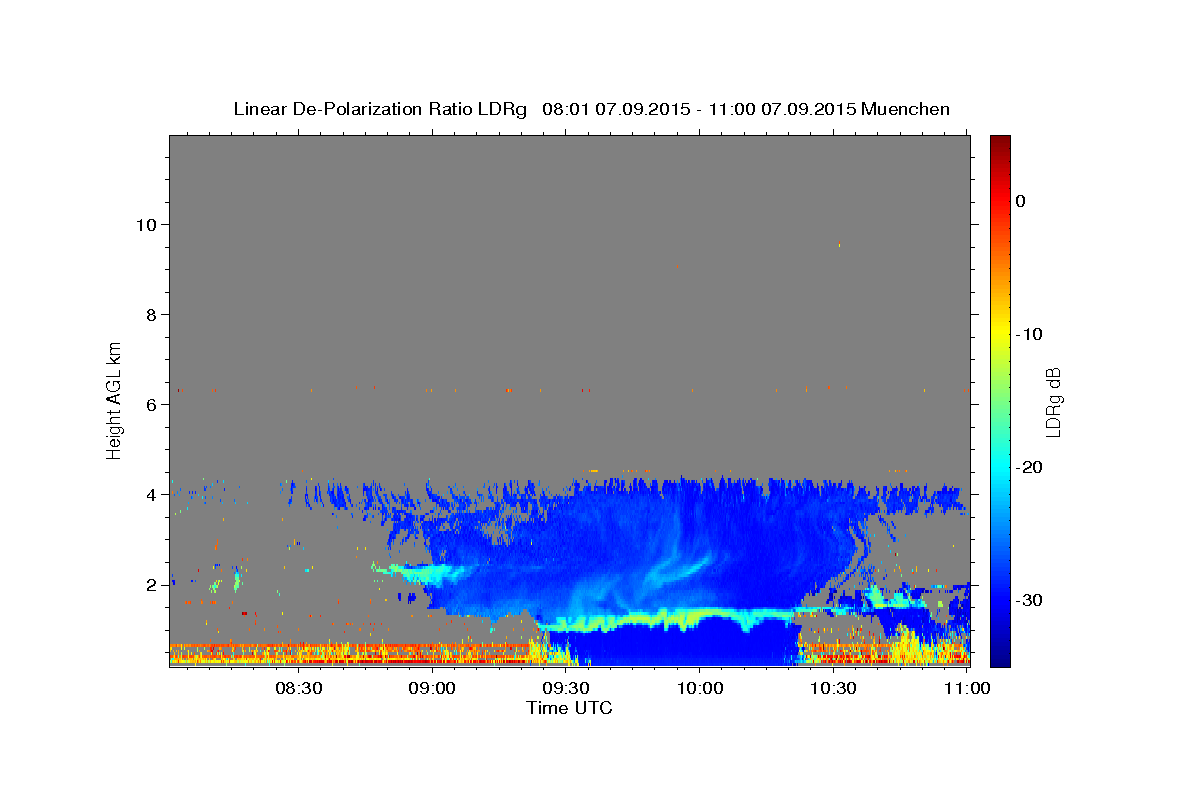1200x800 pixels.
Task: Click the 'Height AGL km' y-axis label
Action: pos(114,400)
